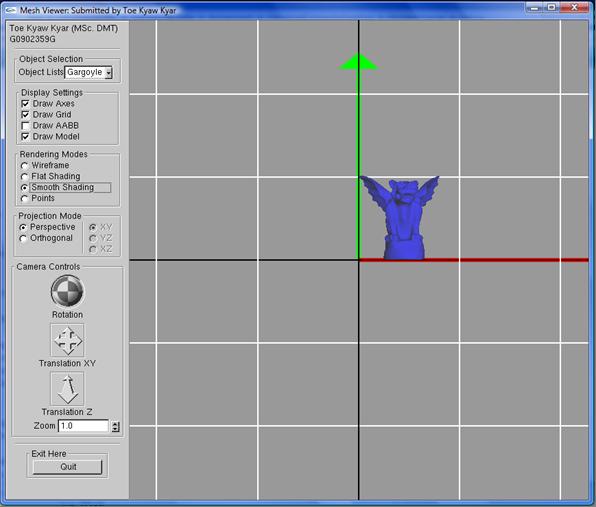Uncheck the Draw Axes checkbox
The width and height of the screenshot is (596, 507).
click(25, 103)
